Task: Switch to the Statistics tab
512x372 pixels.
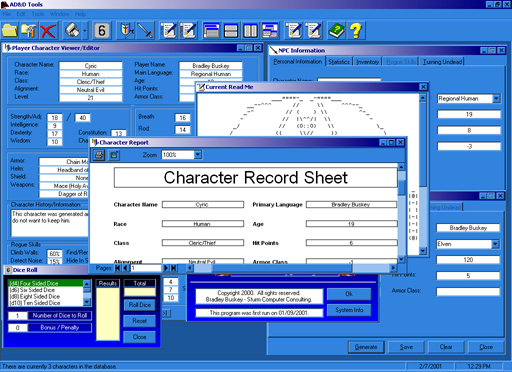Action: coord(339,62)
